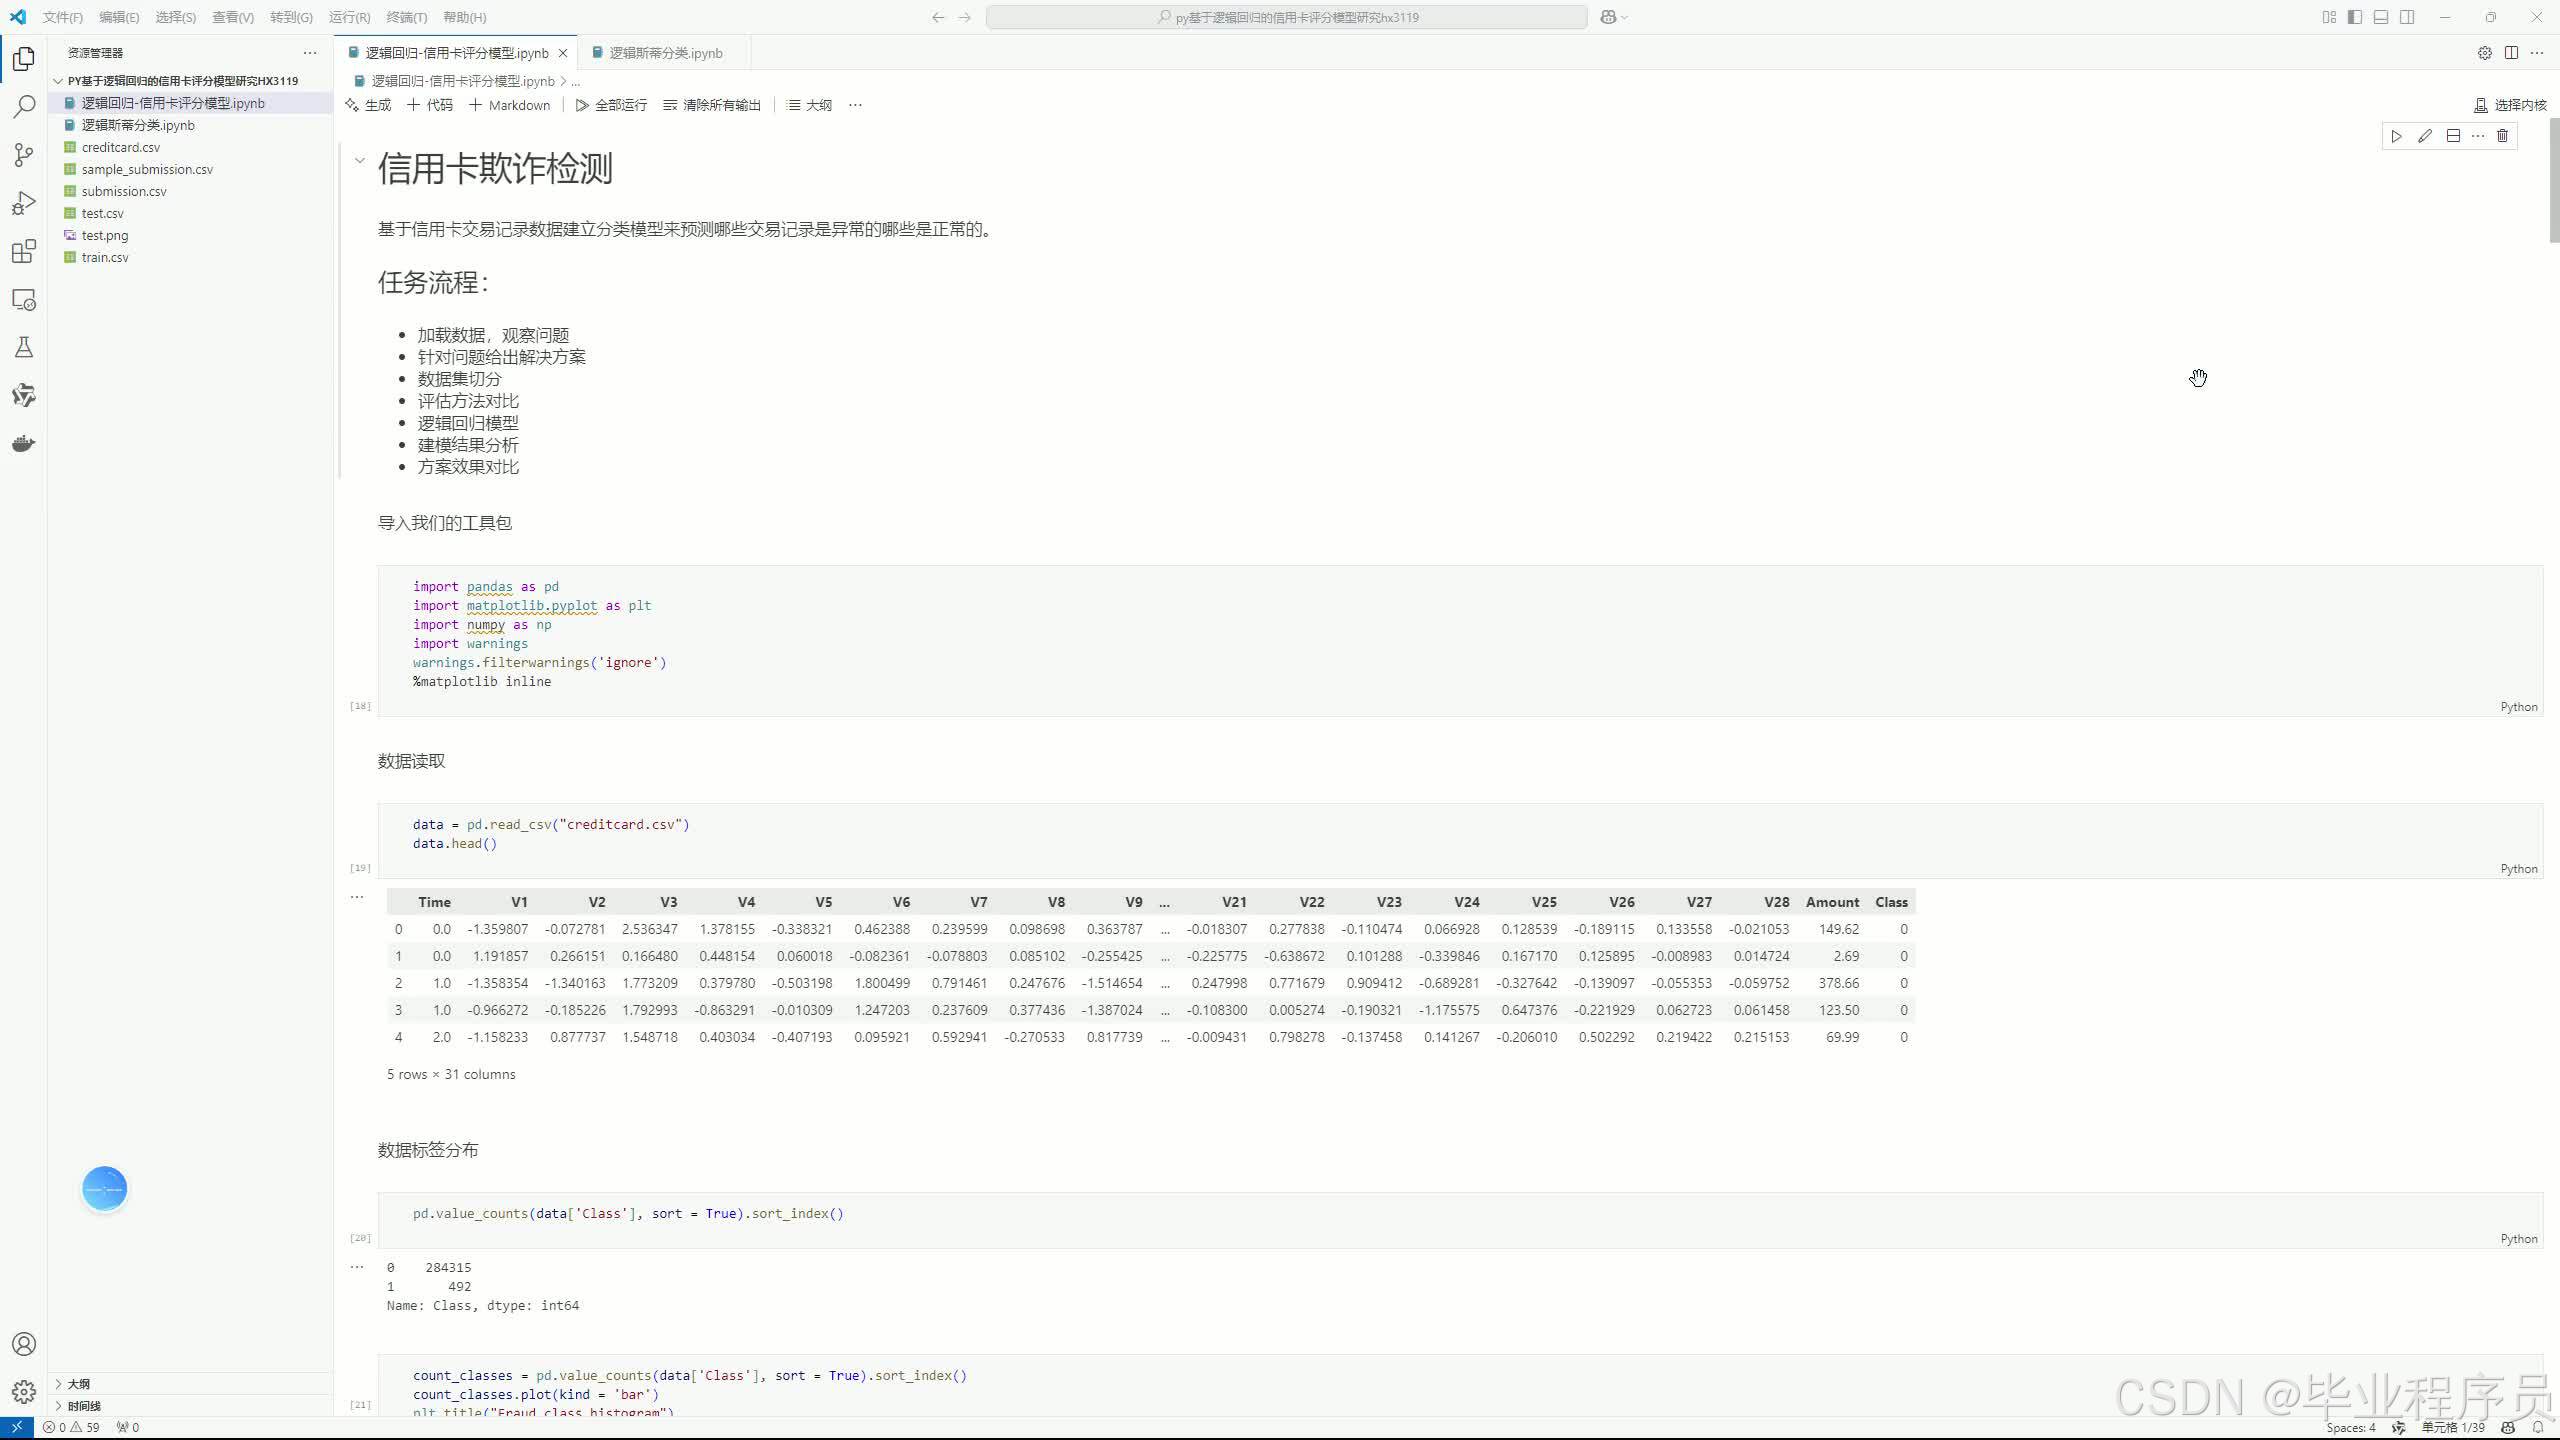This screenshot has width=2560, height=1440.
Task: Toggle the secondary sidebar layout button
Action: pyautogui.click(x=2407, y=17)
